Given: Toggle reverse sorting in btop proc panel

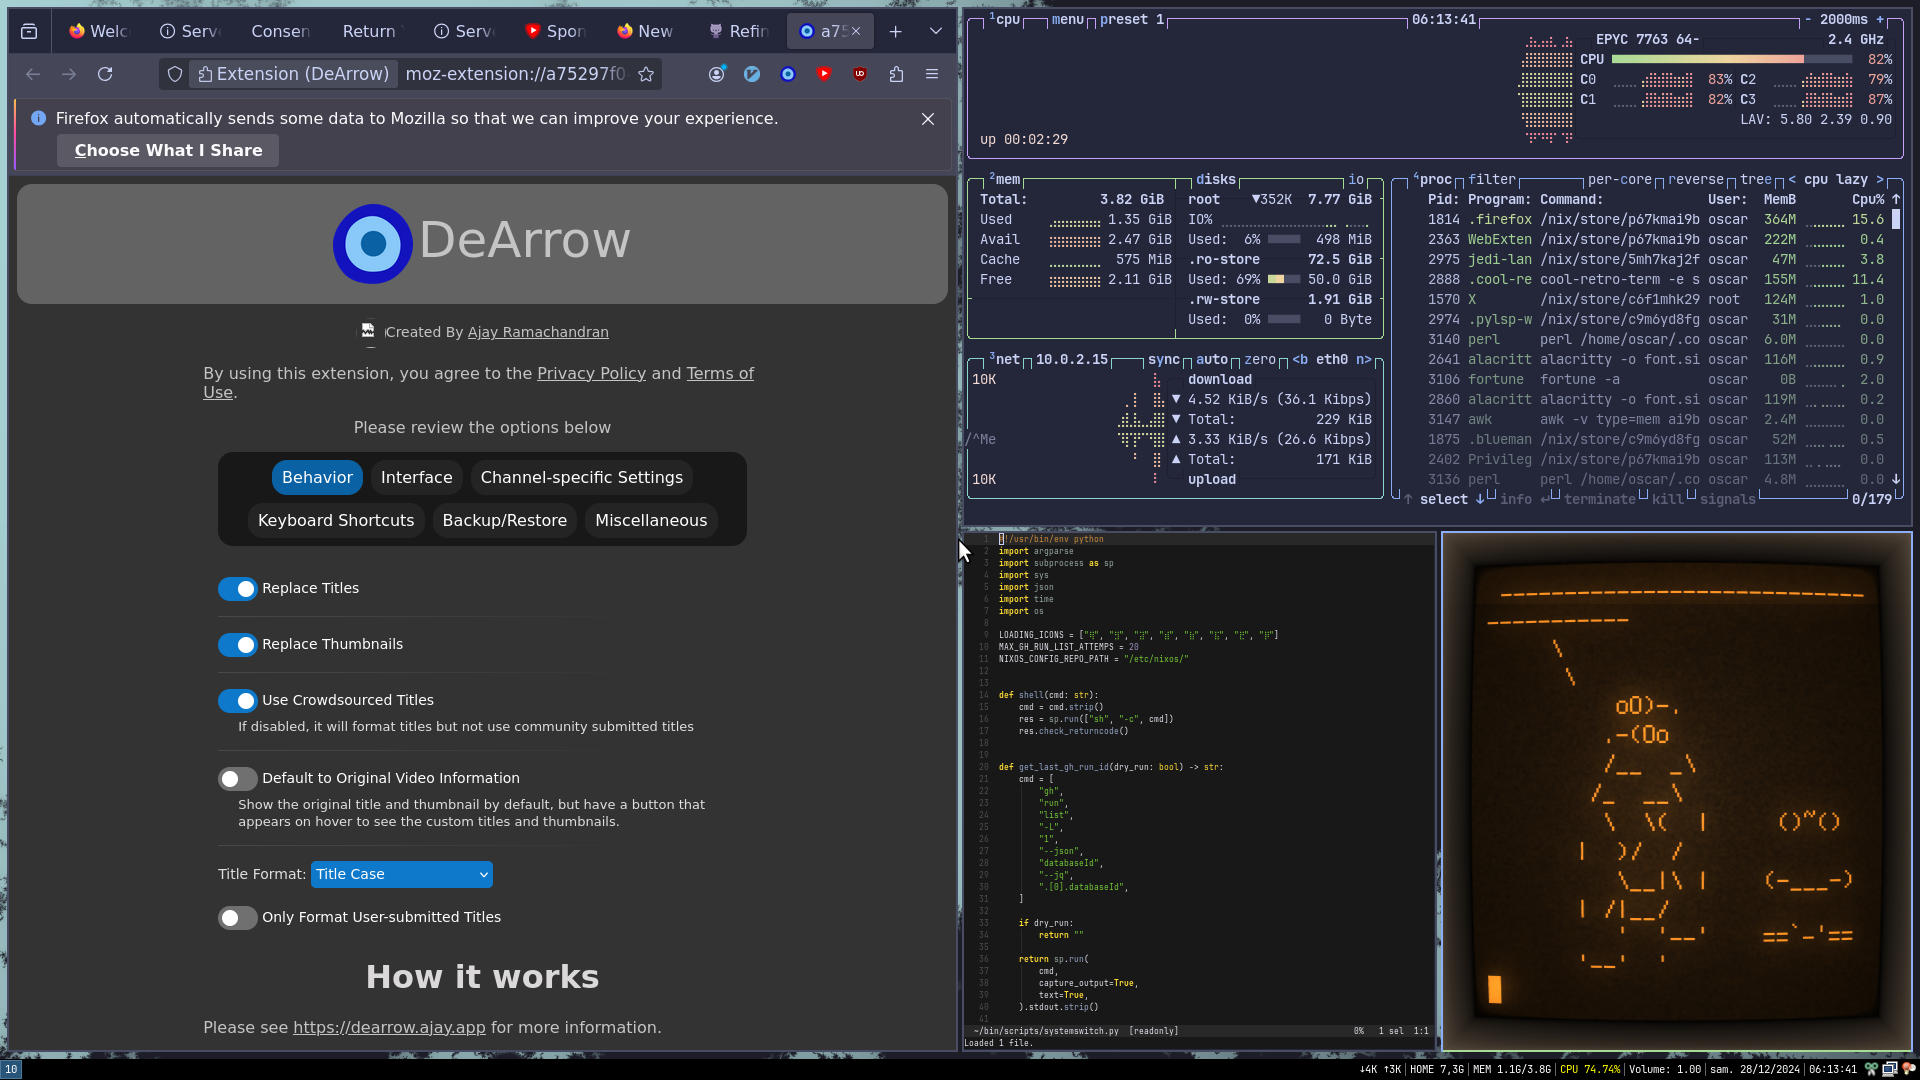Looking at the screenshot, I should pyautogui.click(x=1696, y=179).
